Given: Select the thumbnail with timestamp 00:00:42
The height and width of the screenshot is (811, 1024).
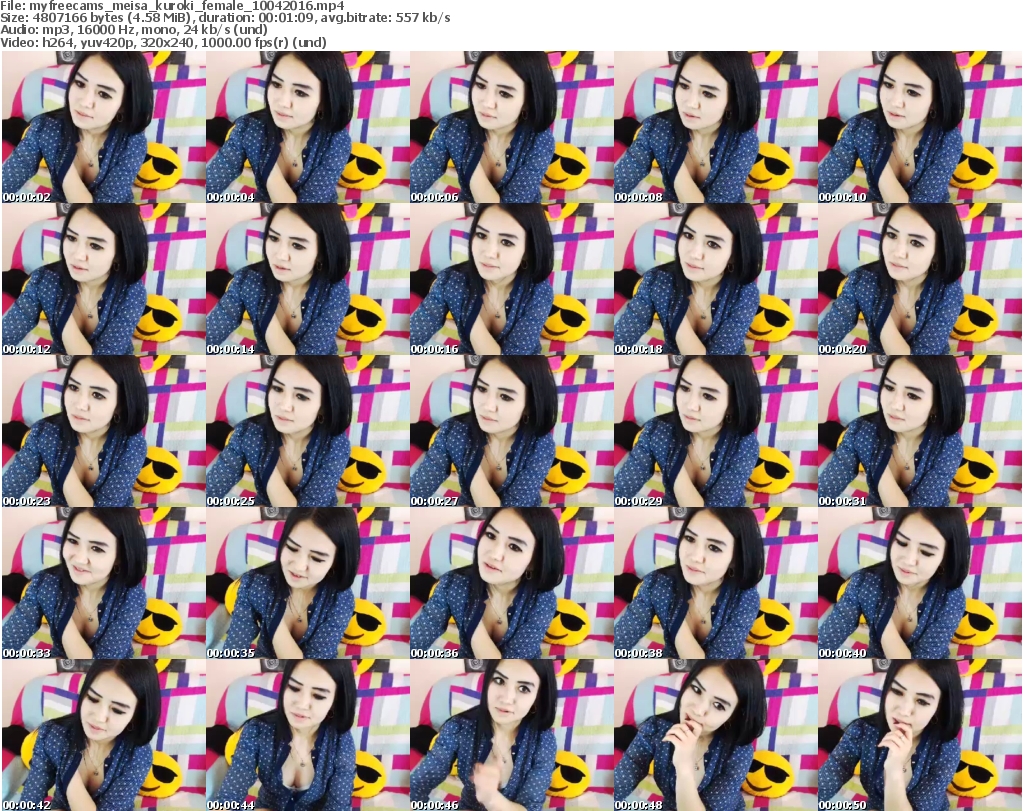Looking at the screenshot, I should point(104,735).
